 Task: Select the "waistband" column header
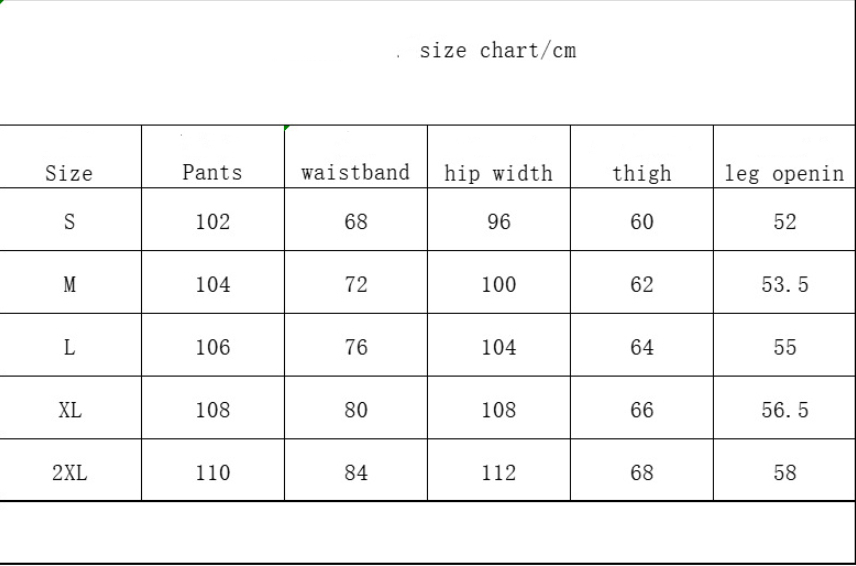coord(356,172)
